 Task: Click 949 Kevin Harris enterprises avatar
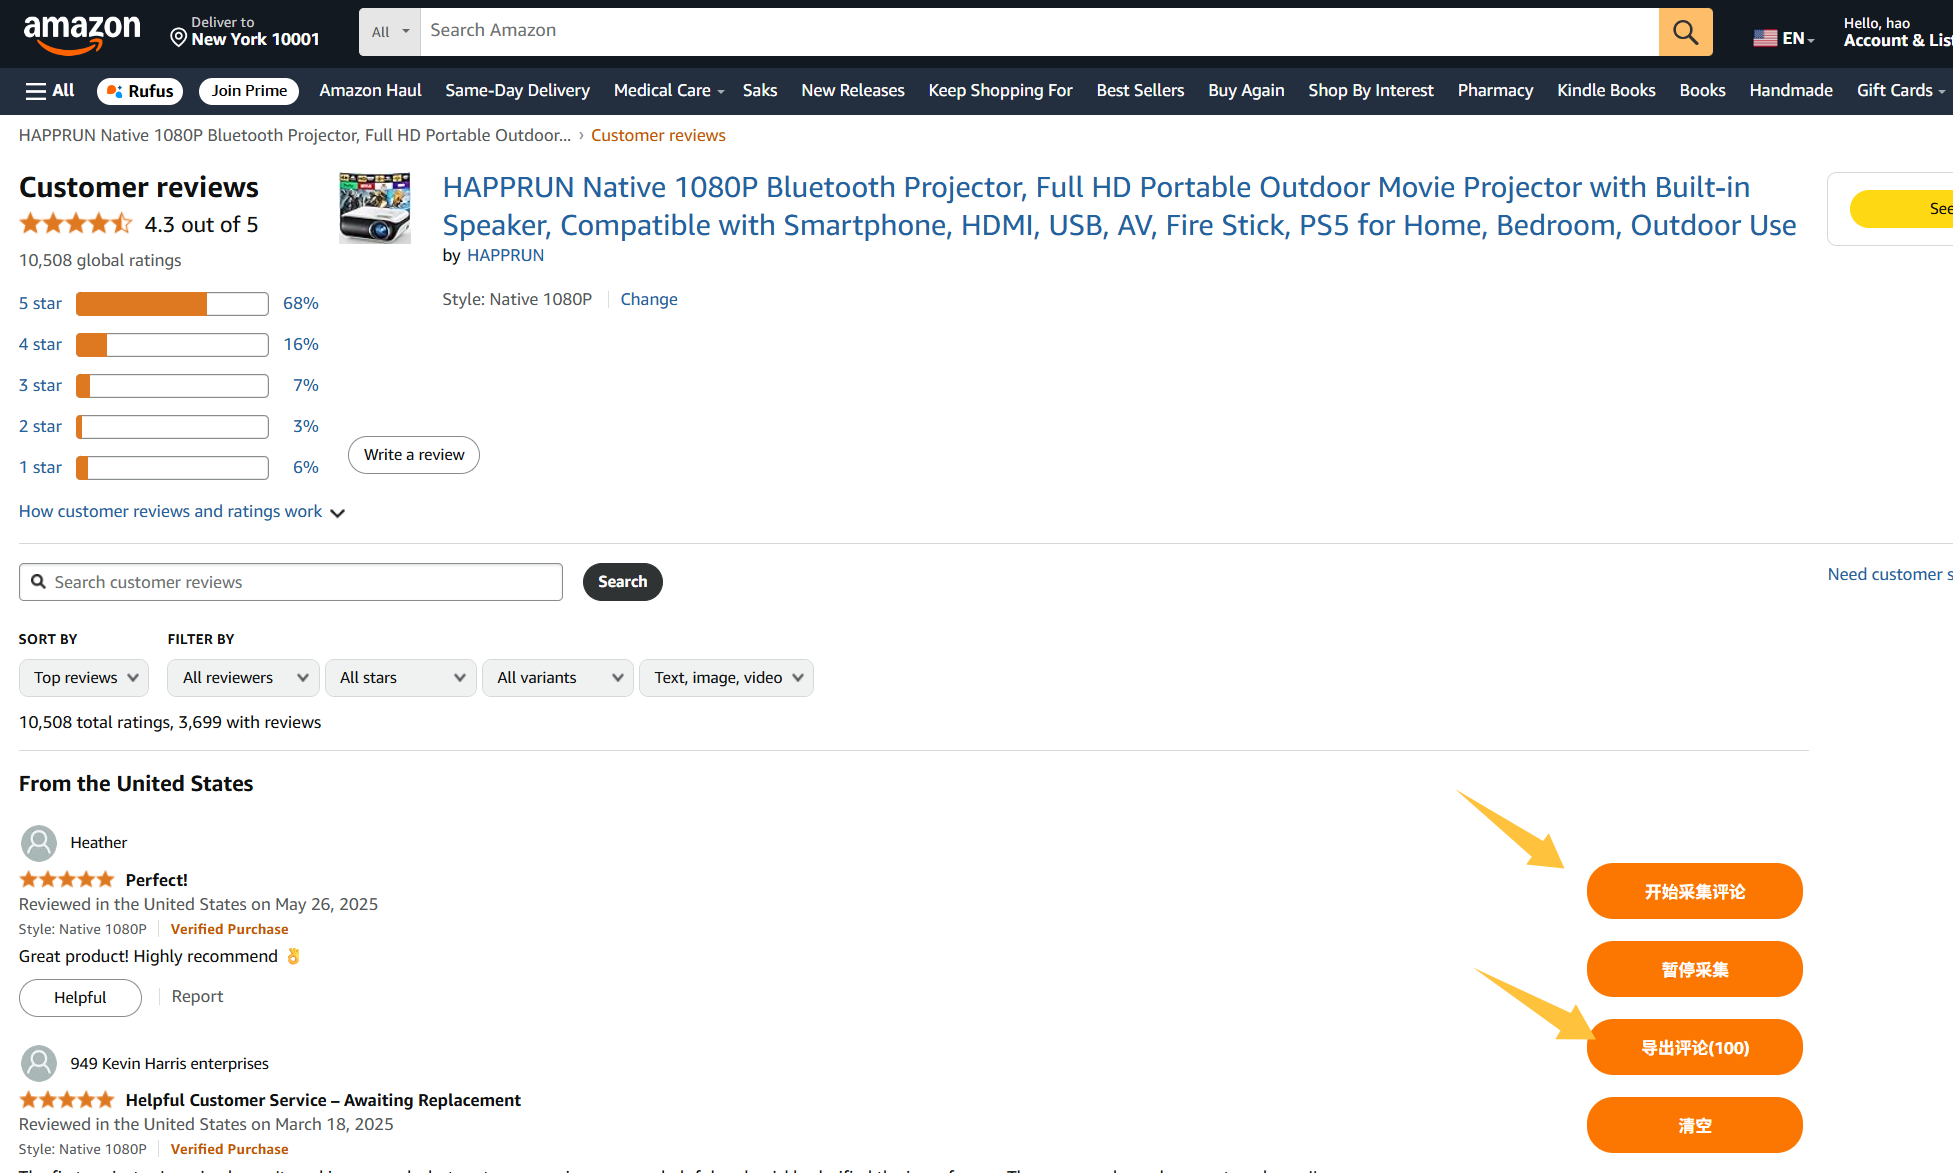coord(39,1063)
